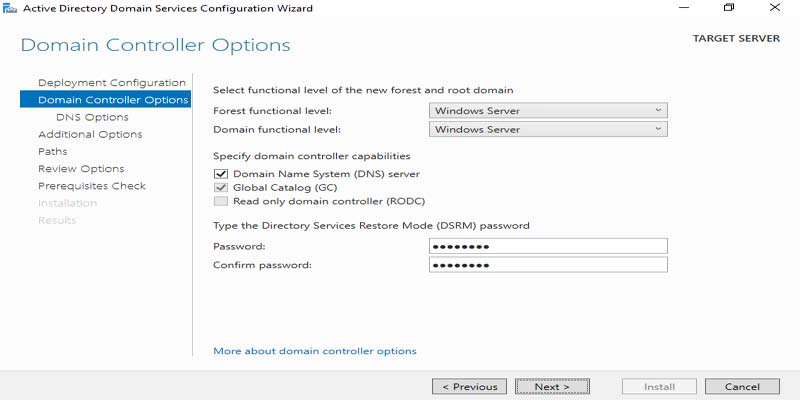Go to DNS Options step

click(x=92, y=117)
